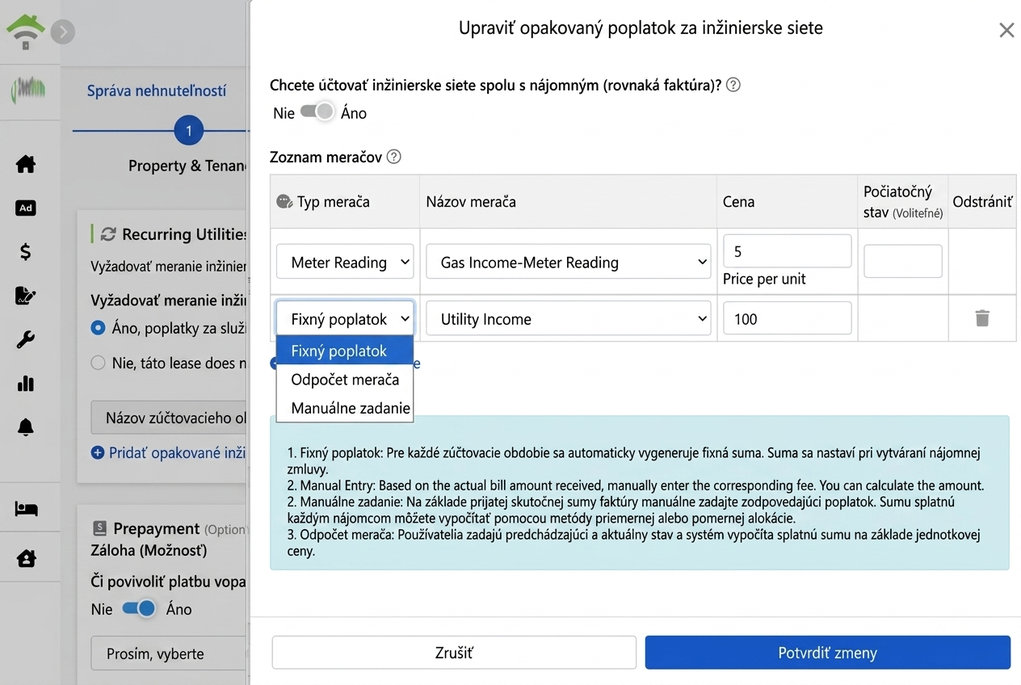Open the Utility Income name dropdown
This screenshot has width=1021, height=685.
pyautogui.click(x=568, y=318)
